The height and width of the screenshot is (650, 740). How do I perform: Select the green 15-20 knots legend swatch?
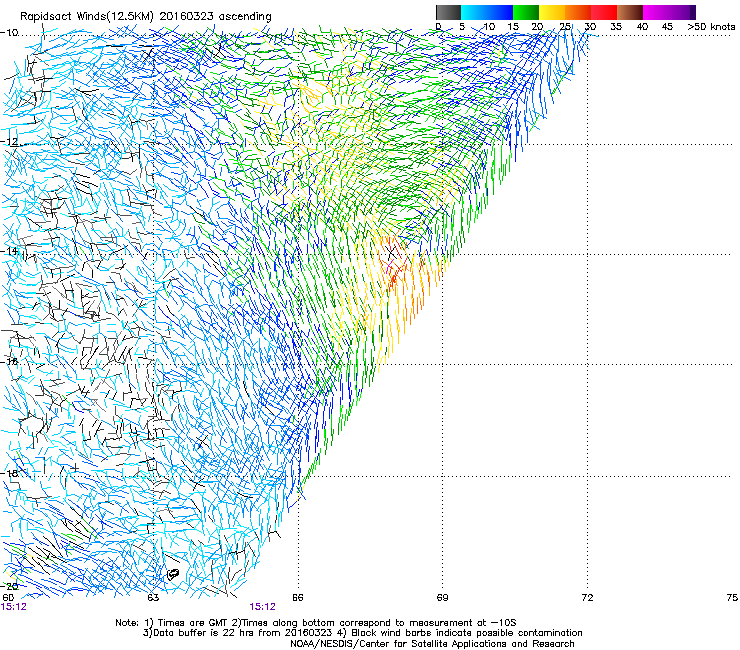(526, 12)
